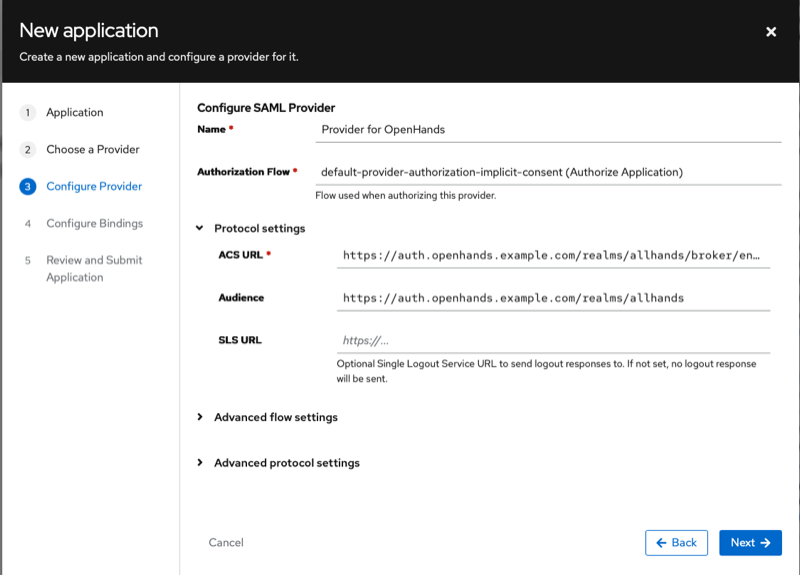Click the ACS URL input
Viewport: 800px width, 575px height.
click(x=553, y=256)
